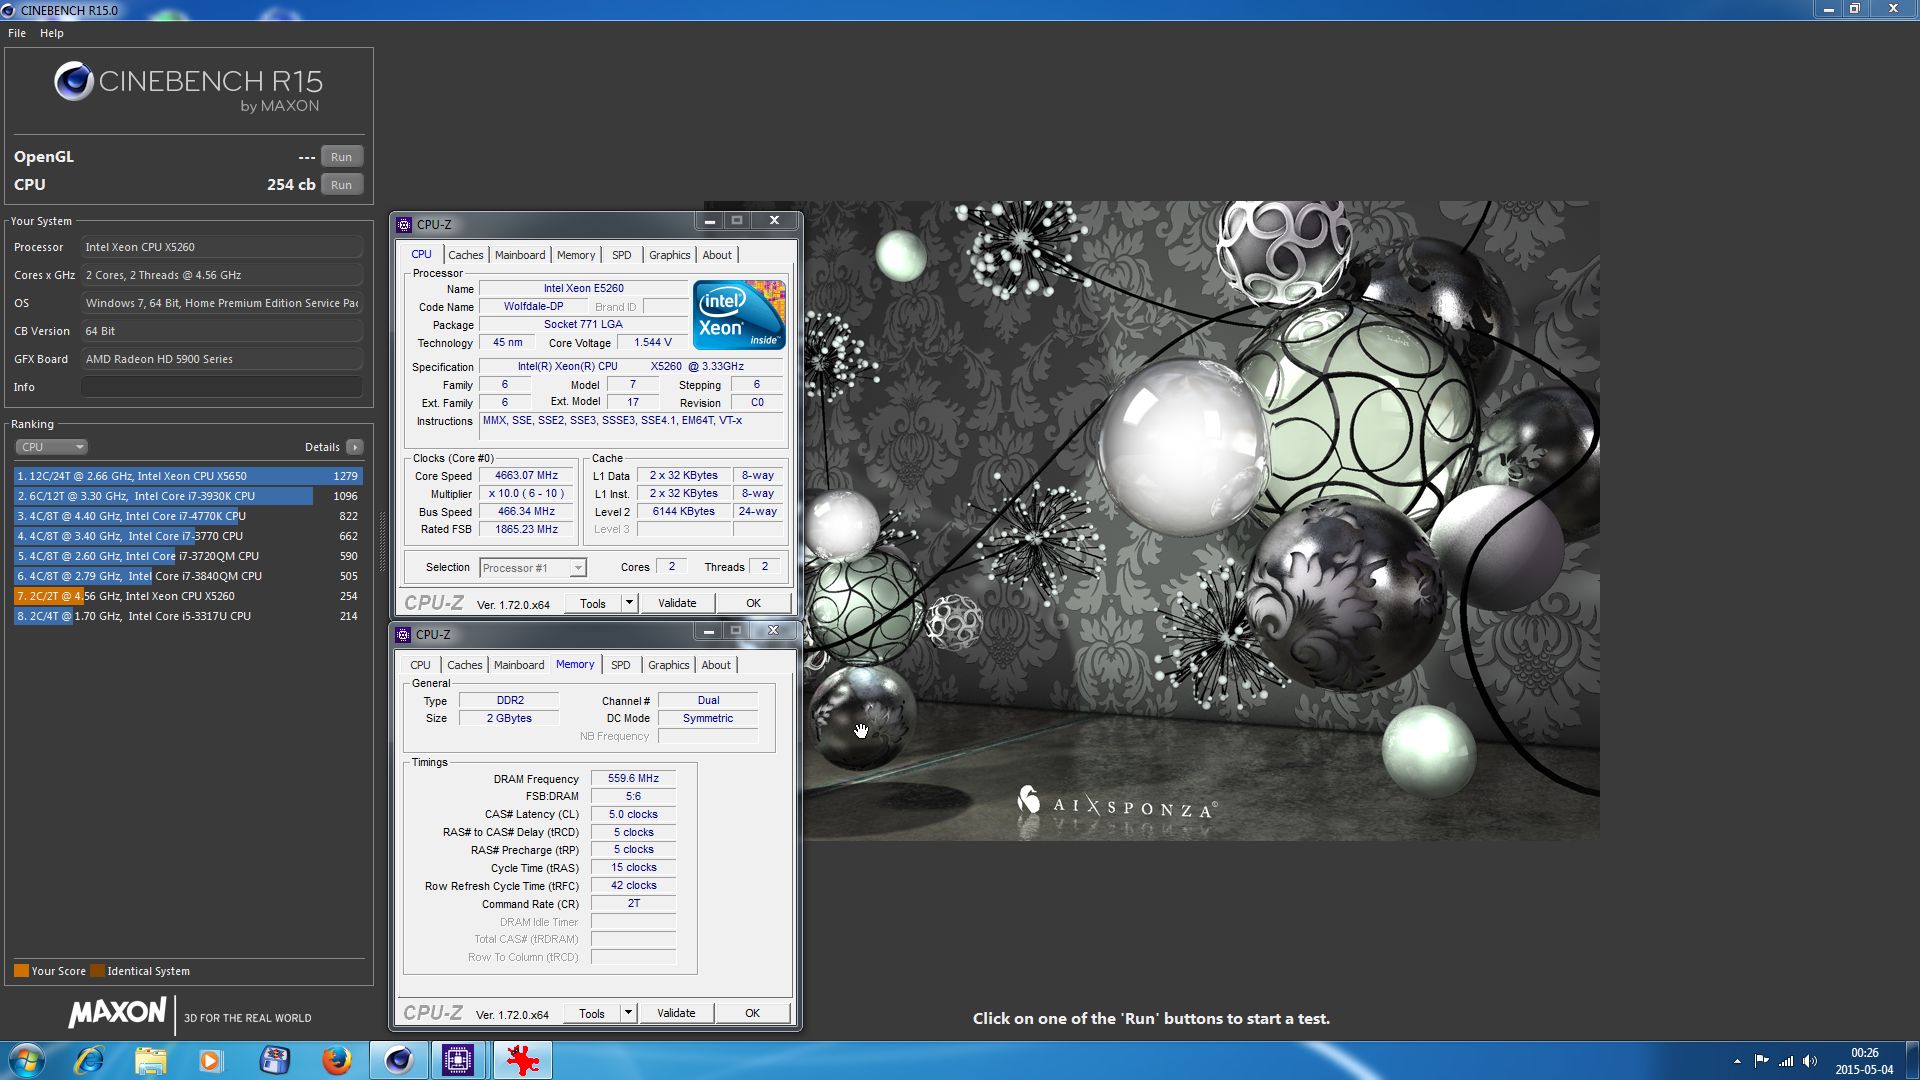
Task: Switch to CPU-Z taskbar button
Action: coord(459,1060)
